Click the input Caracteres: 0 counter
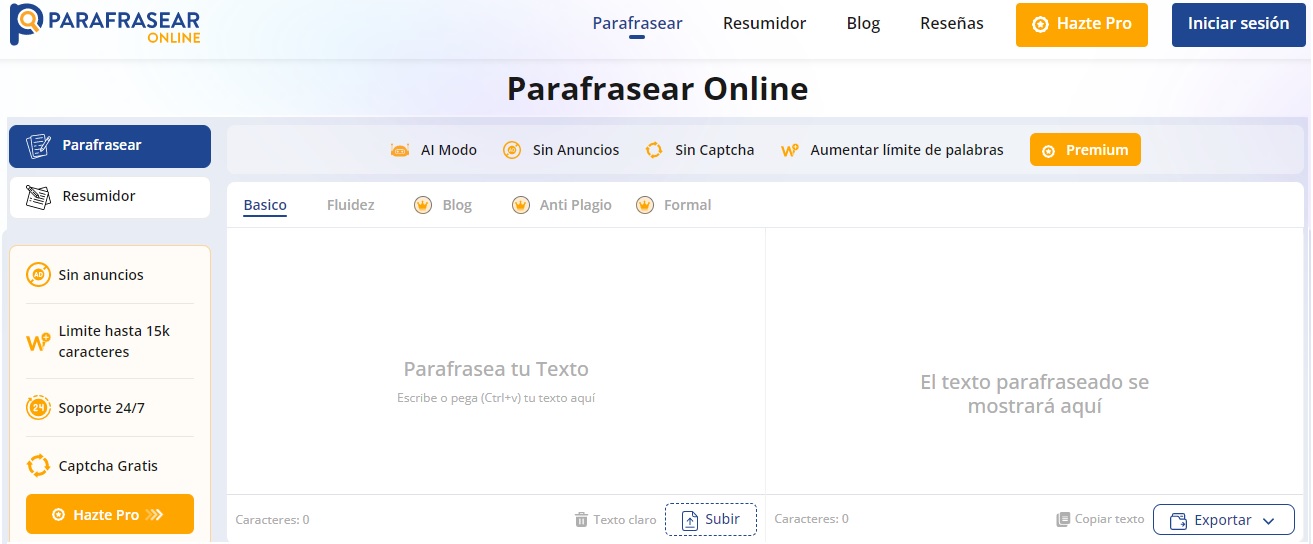This screenshot has width=1313, height=544. 272,520
